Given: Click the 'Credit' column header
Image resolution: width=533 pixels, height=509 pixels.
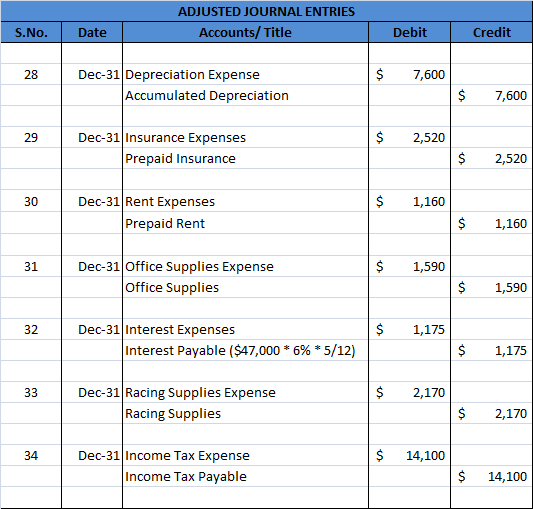Looking at the screenshot, I should (x=492, y=32).
